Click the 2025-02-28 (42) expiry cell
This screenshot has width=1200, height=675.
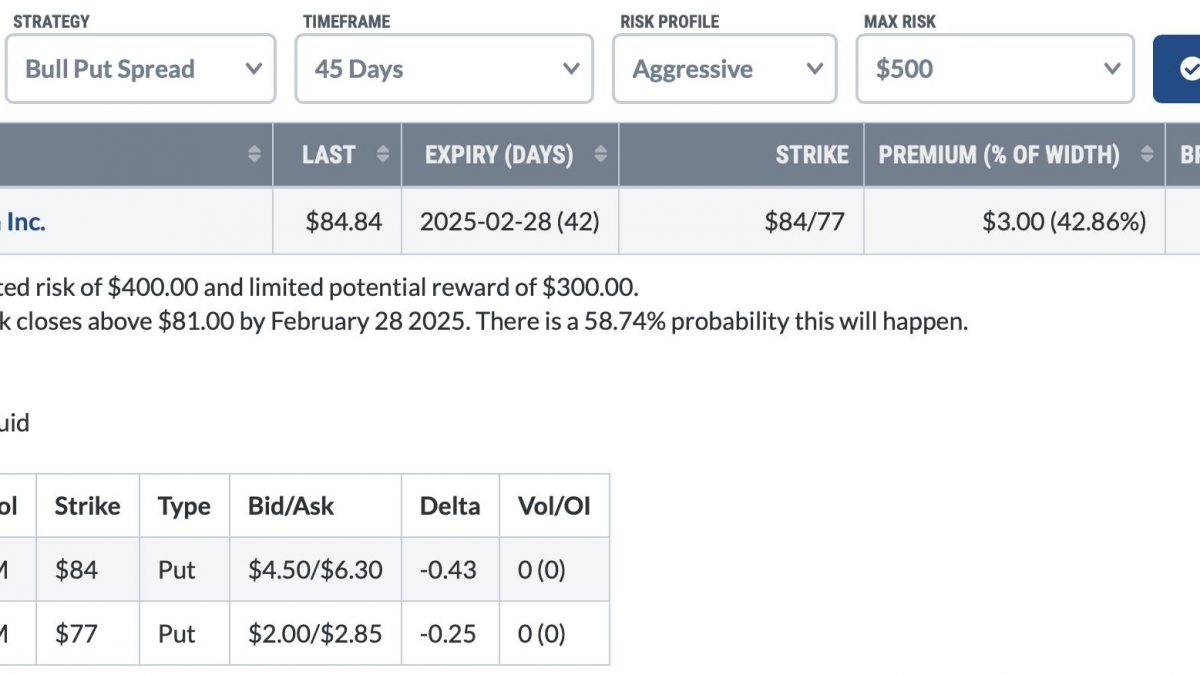pyautogui.click(x=510, y=221)
